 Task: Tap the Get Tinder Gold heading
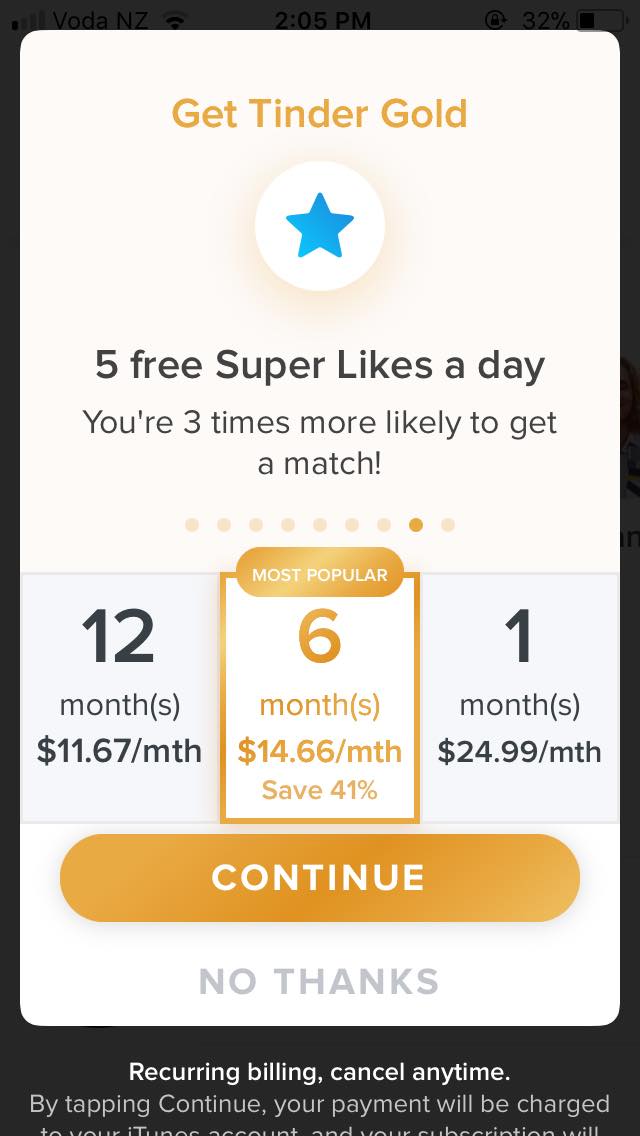320,113
